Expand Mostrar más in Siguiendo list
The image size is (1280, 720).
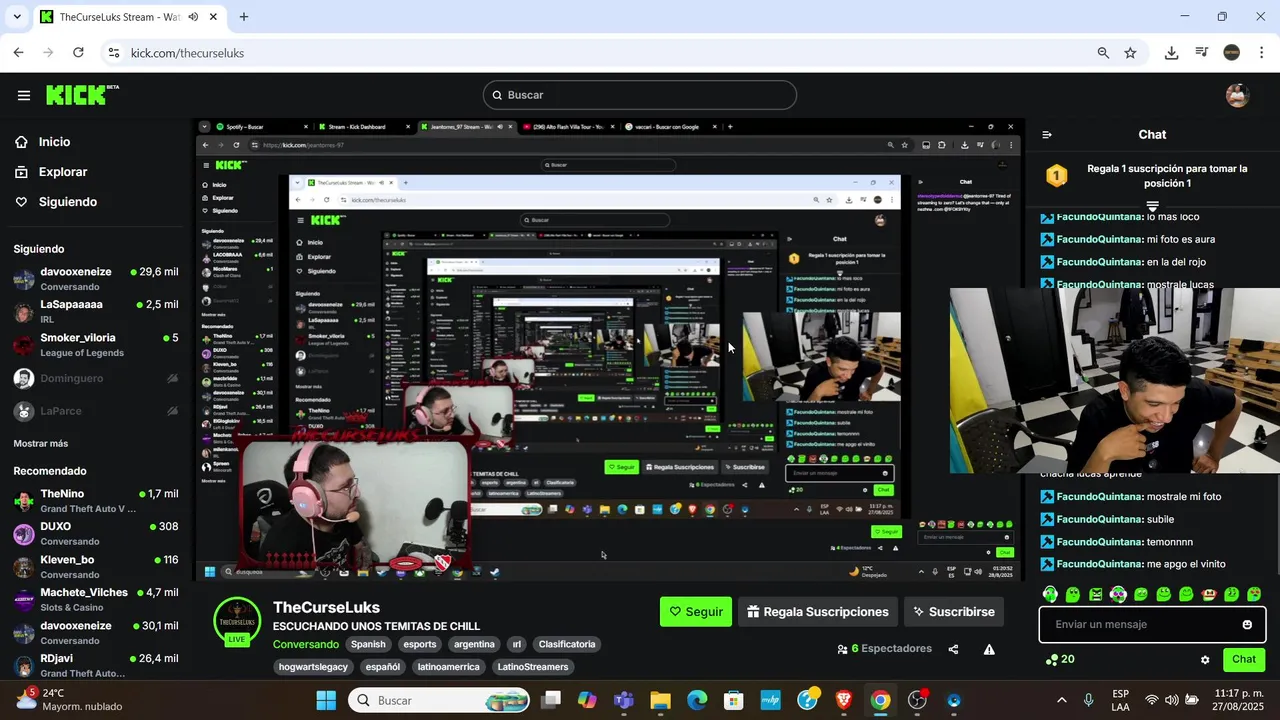41,443
